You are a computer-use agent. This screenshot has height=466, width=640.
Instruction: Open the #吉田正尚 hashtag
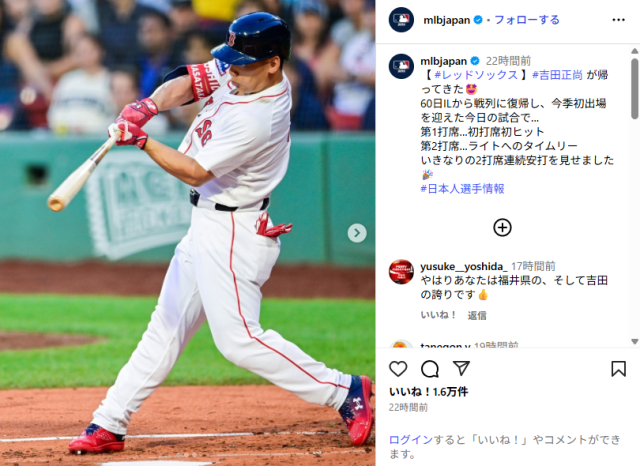(x=558, y=75)
